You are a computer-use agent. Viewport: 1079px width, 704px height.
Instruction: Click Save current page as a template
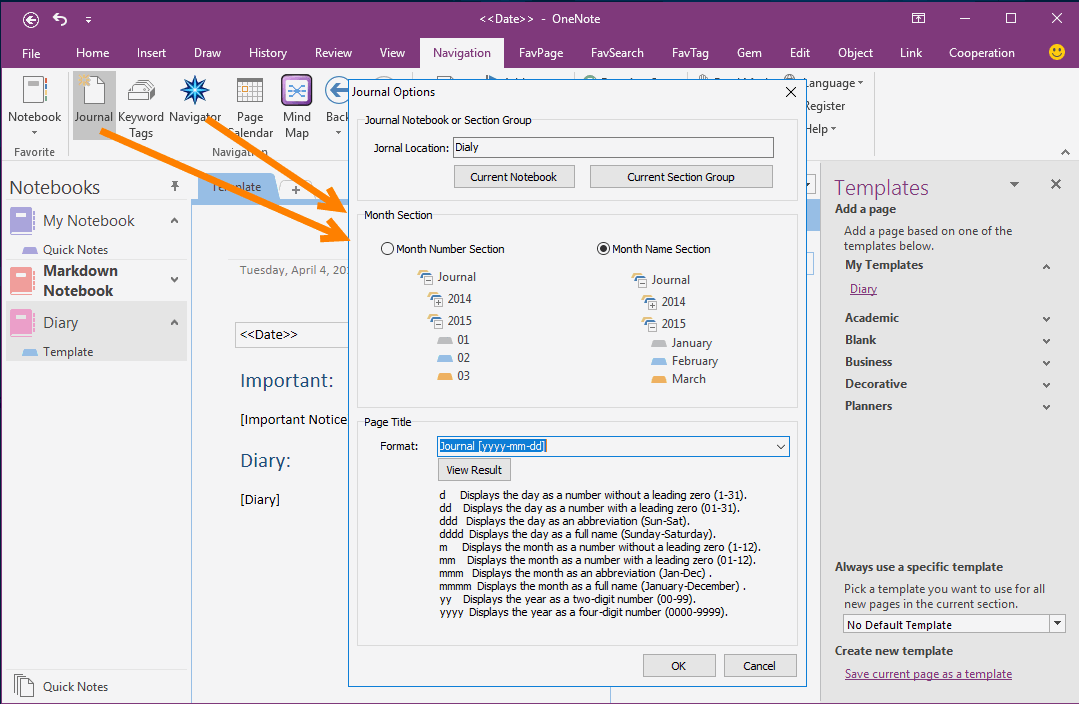[928, 674]
